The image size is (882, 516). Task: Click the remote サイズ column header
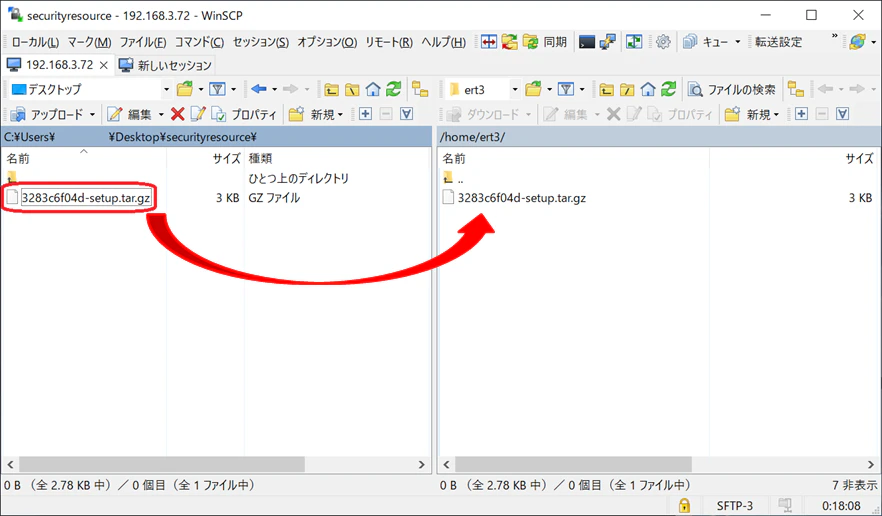[x=795, y=159]
